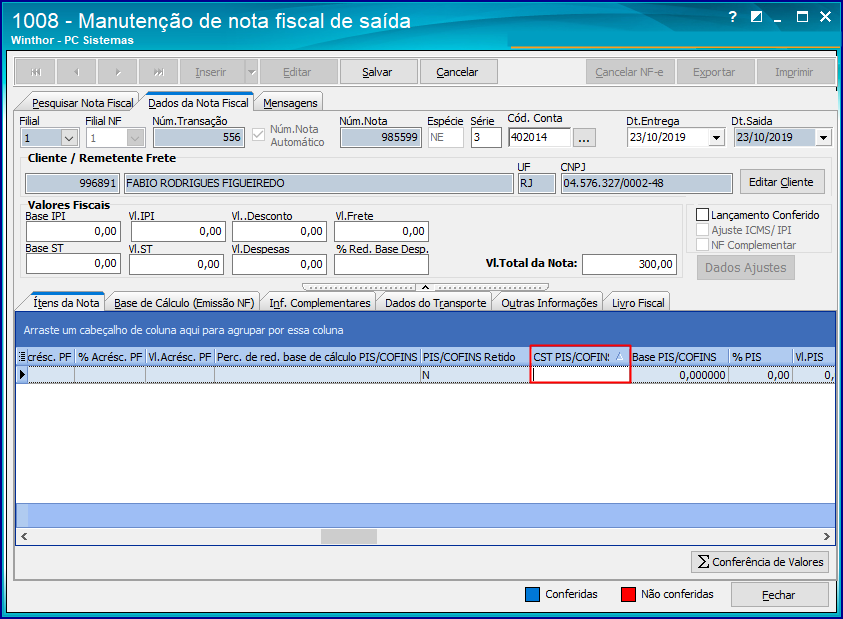Click the Base ST input field
Viewport: 843px width, 619px height.
73,264
